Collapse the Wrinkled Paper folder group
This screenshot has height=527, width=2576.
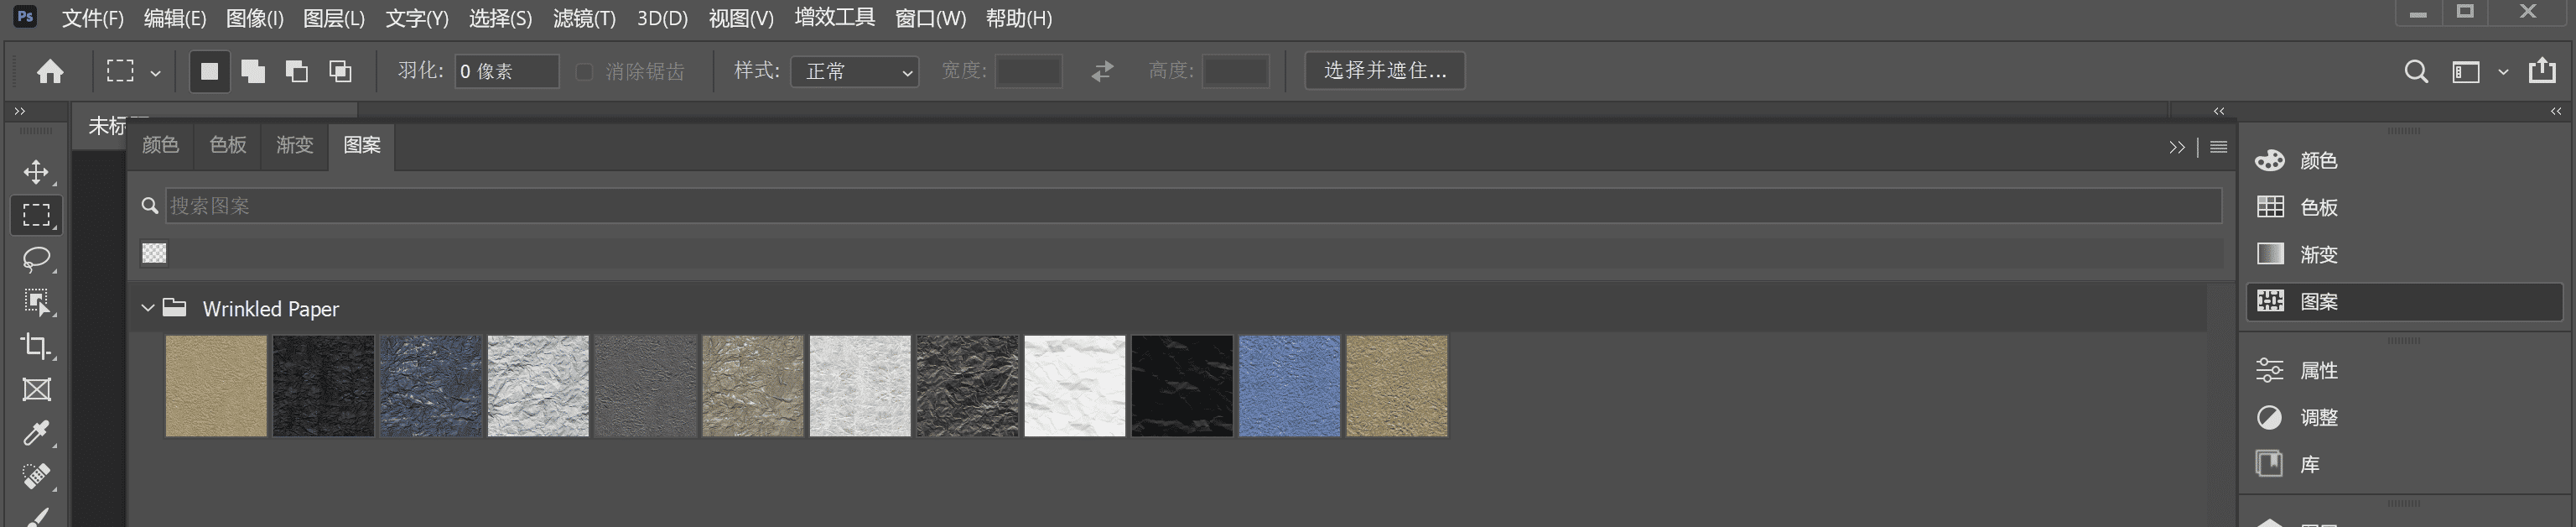click(148, 308)
